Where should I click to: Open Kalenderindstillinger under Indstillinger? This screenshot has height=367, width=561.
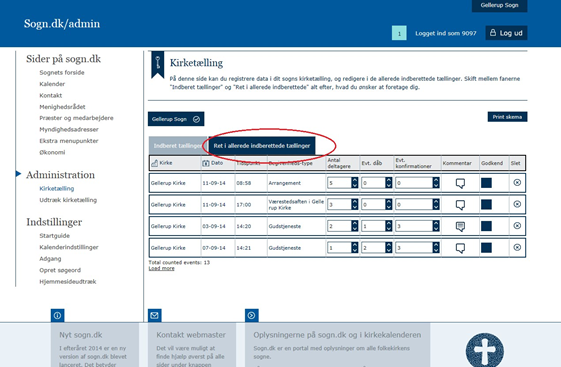(x=69, y=247)
